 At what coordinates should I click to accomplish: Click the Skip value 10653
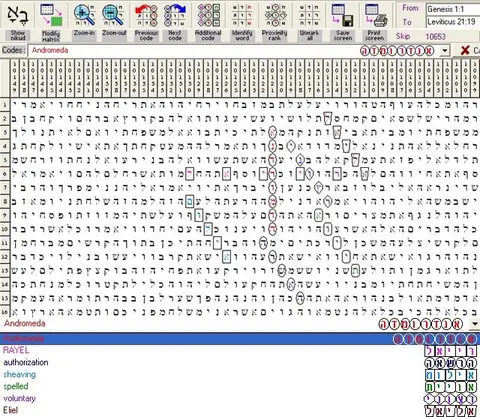click(x=435, y=36)
